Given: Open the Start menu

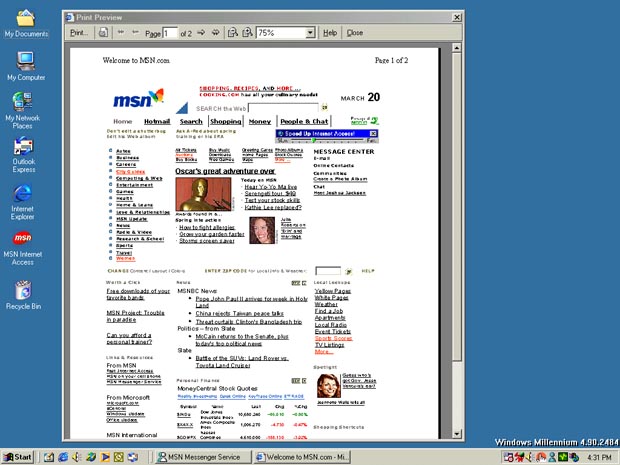Looking at the screenshot, I should click(18, 457).
